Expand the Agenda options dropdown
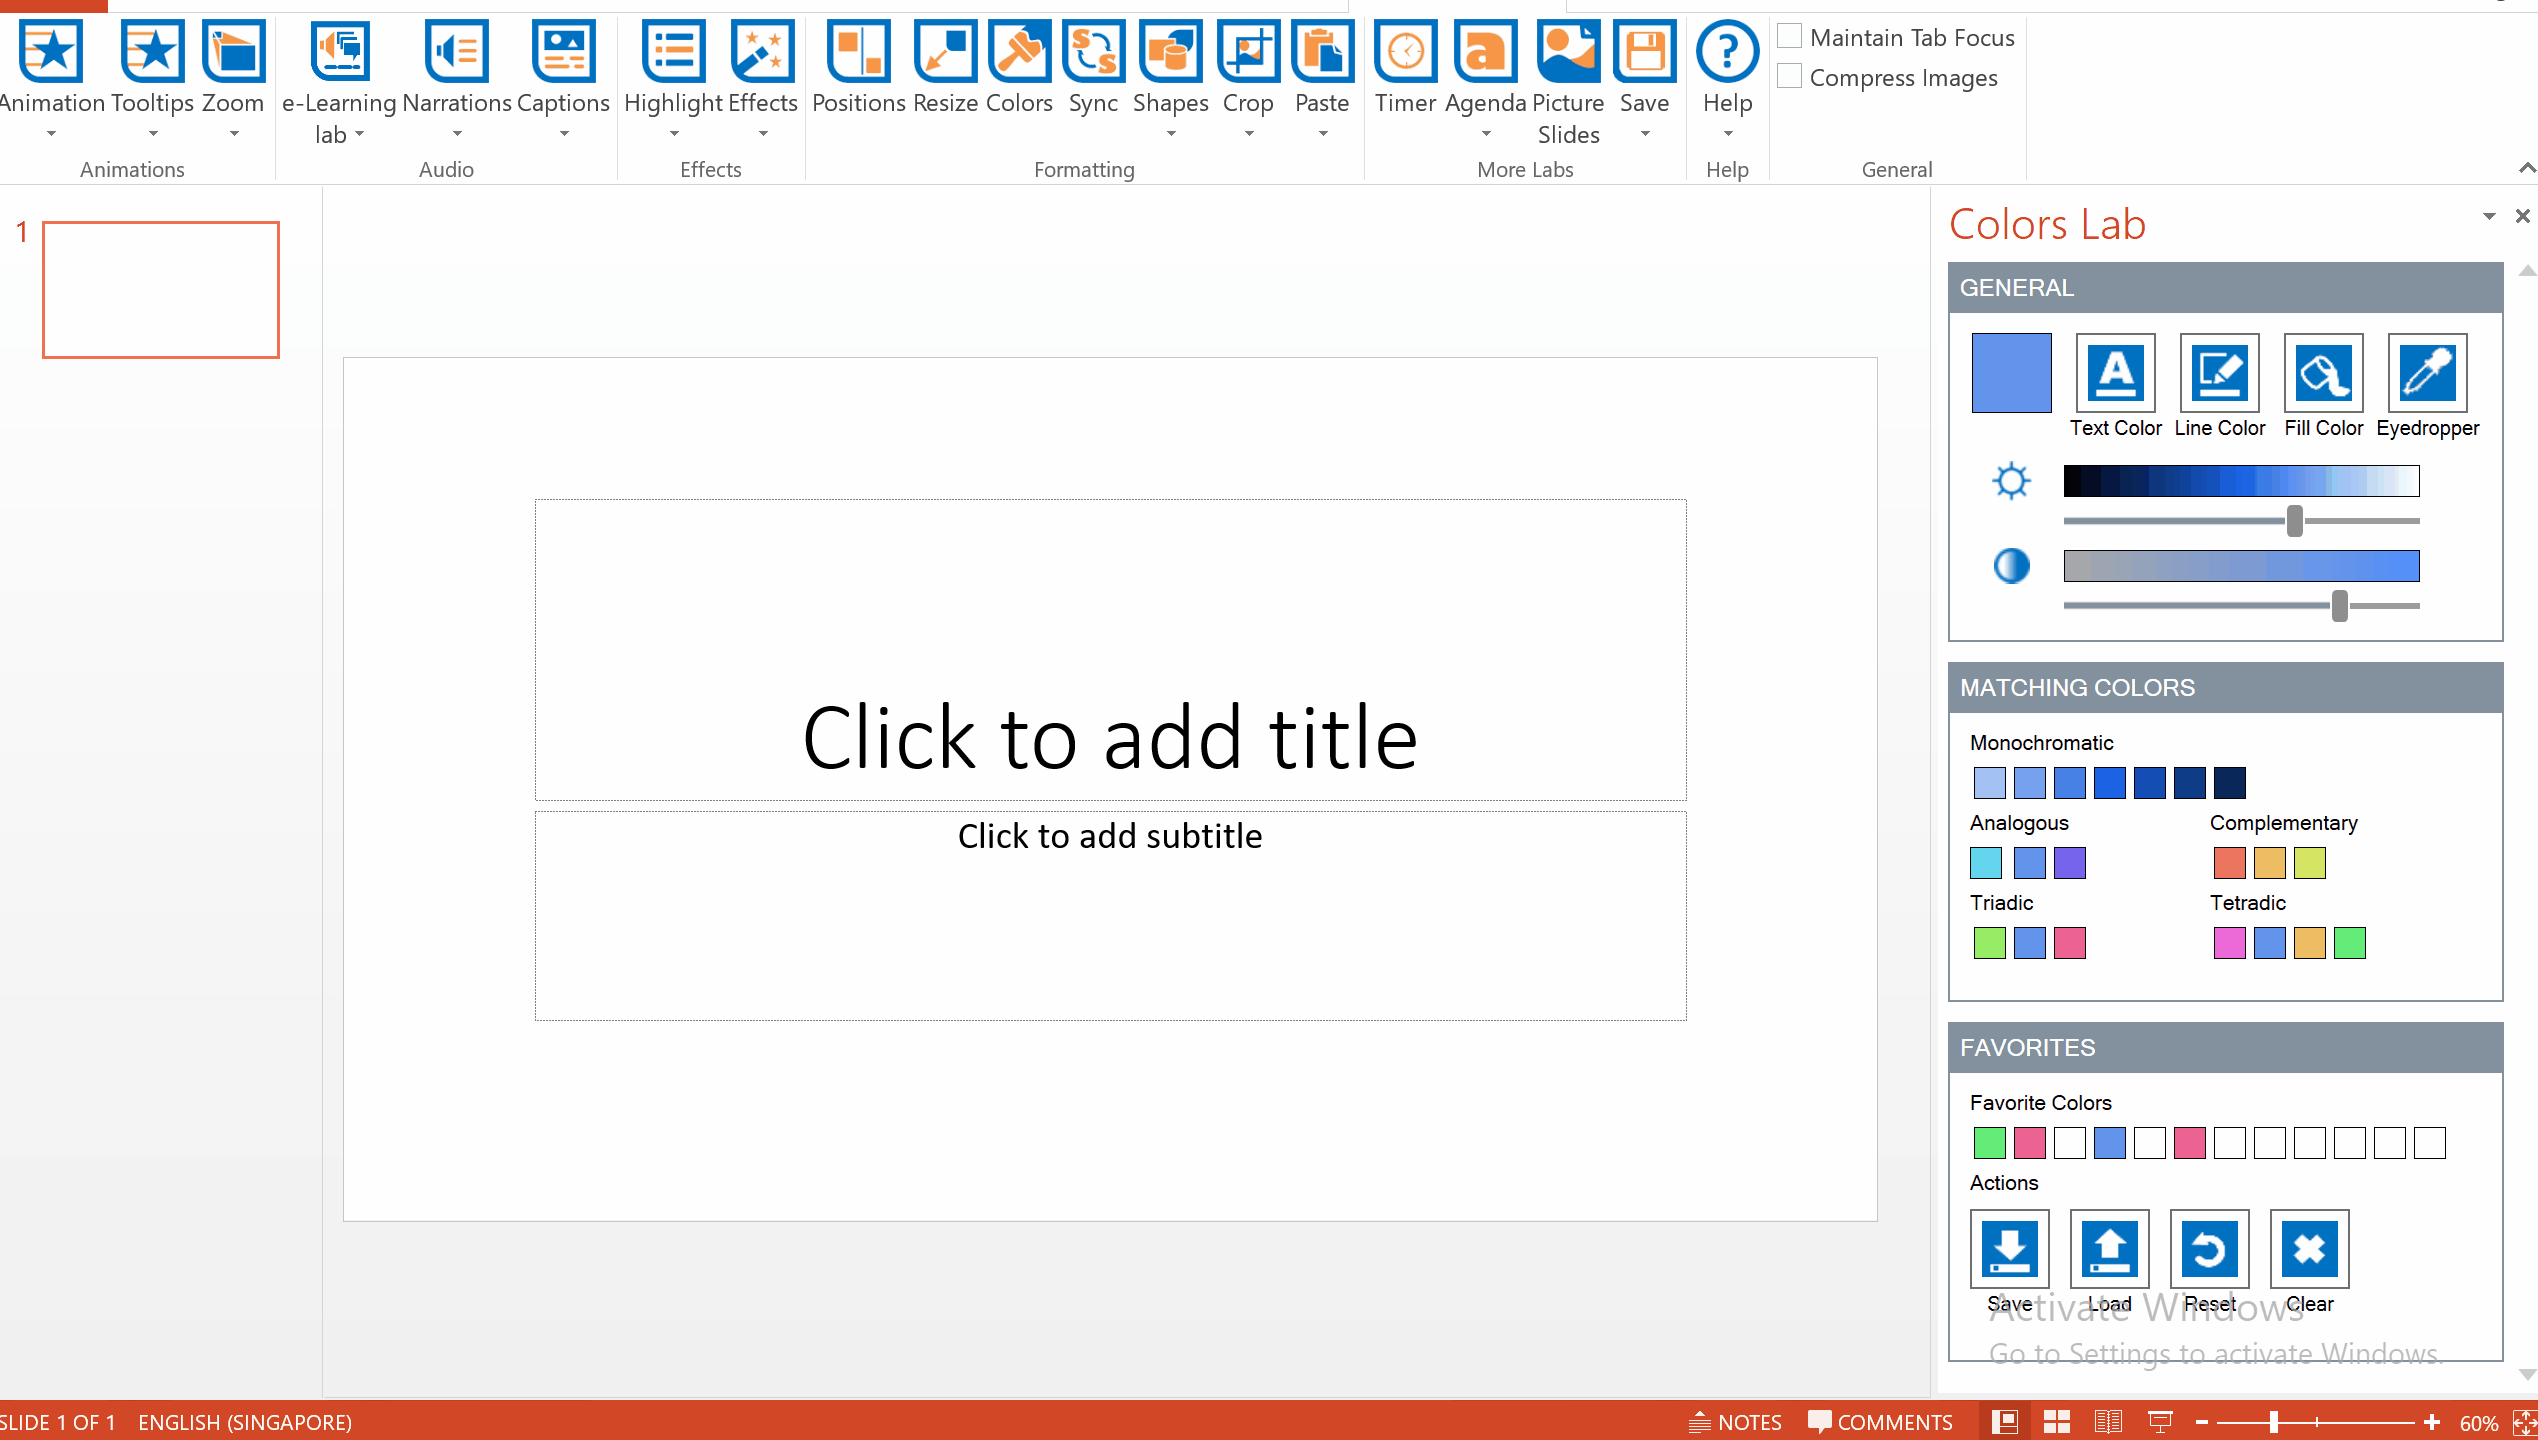This screenshot has width=2538, height=1440. (1484, 133)
